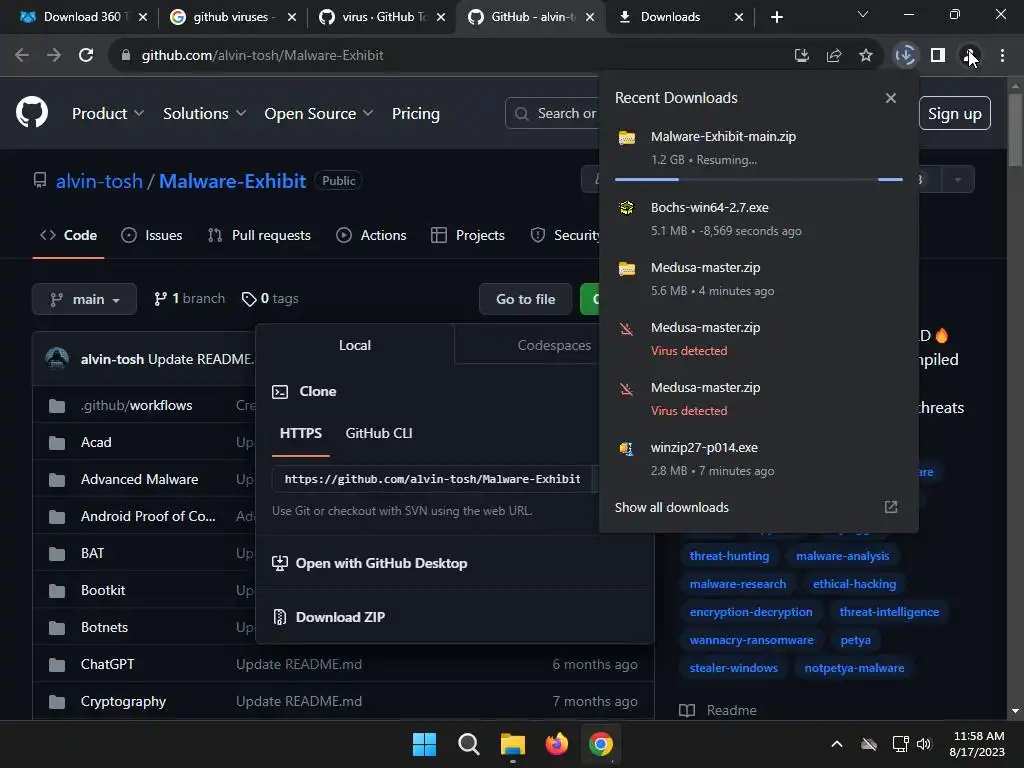Show hidden system tray icons

click(x=837, y=744)
